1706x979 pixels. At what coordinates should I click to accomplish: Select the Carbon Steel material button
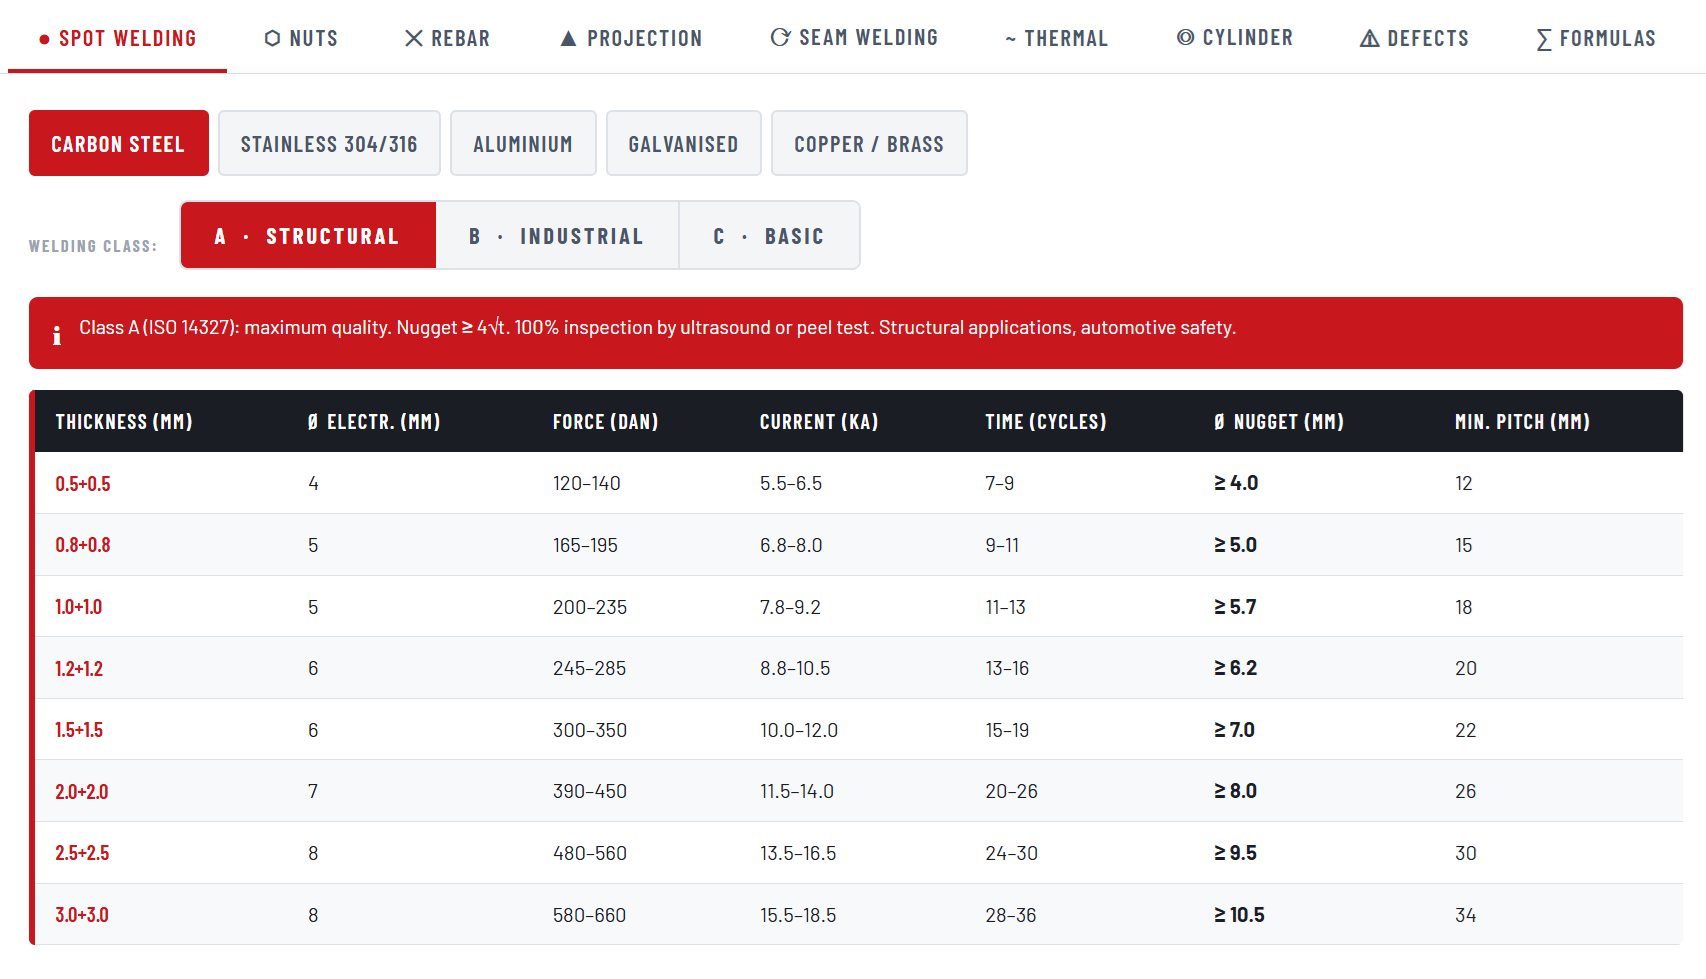click(118, 144)
